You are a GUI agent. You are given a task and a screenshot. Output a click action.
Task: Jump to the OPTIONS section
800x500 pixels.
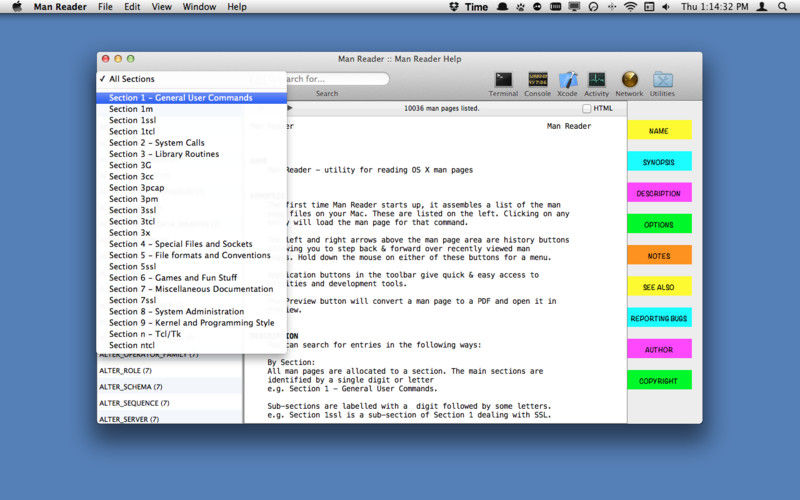[659, 224]
